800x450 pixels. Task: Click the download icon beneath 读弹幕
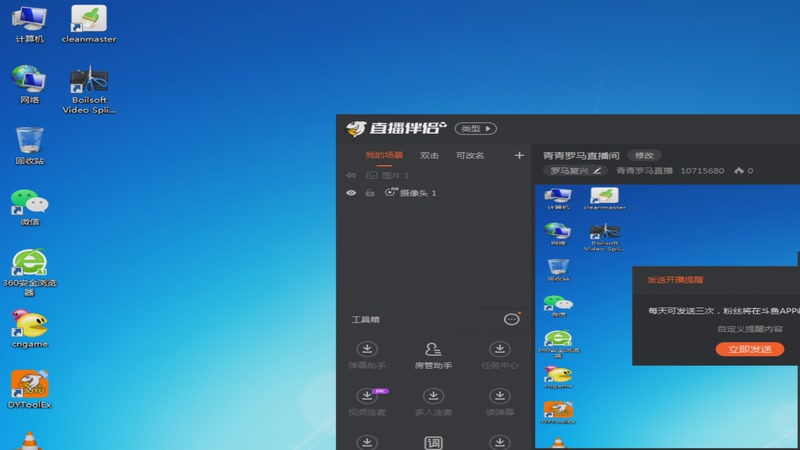pyautogui.click(x=499, y=442)
